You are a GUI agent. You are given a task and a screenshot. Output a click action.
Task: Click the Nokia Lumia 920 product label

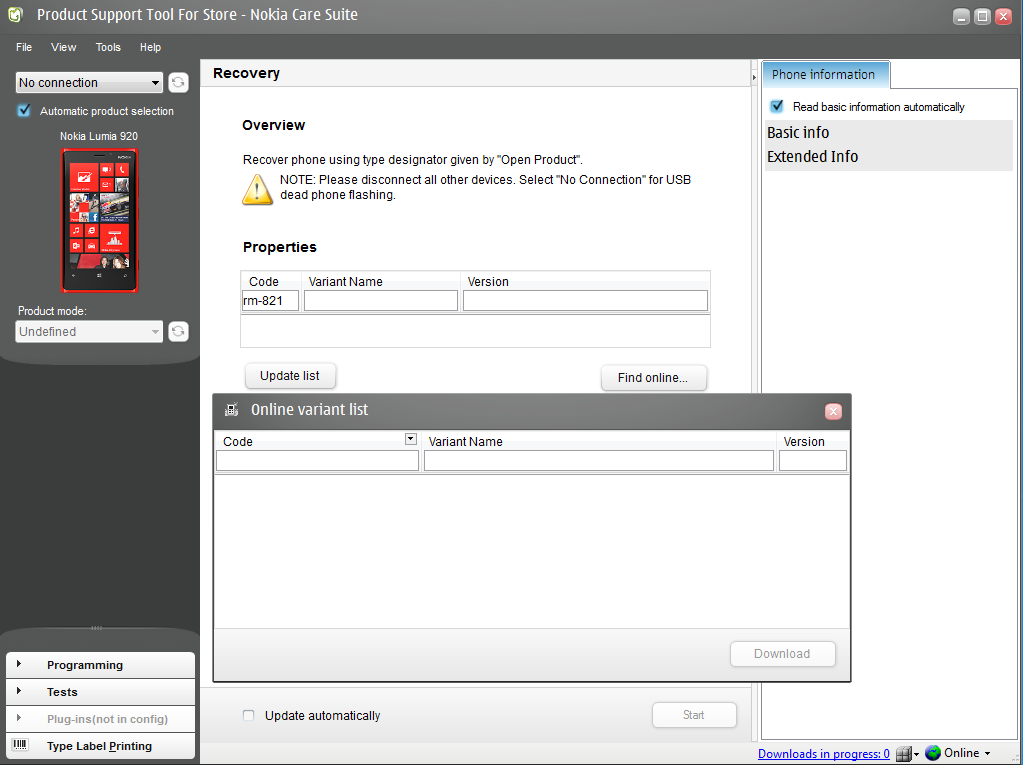[99, 136]
